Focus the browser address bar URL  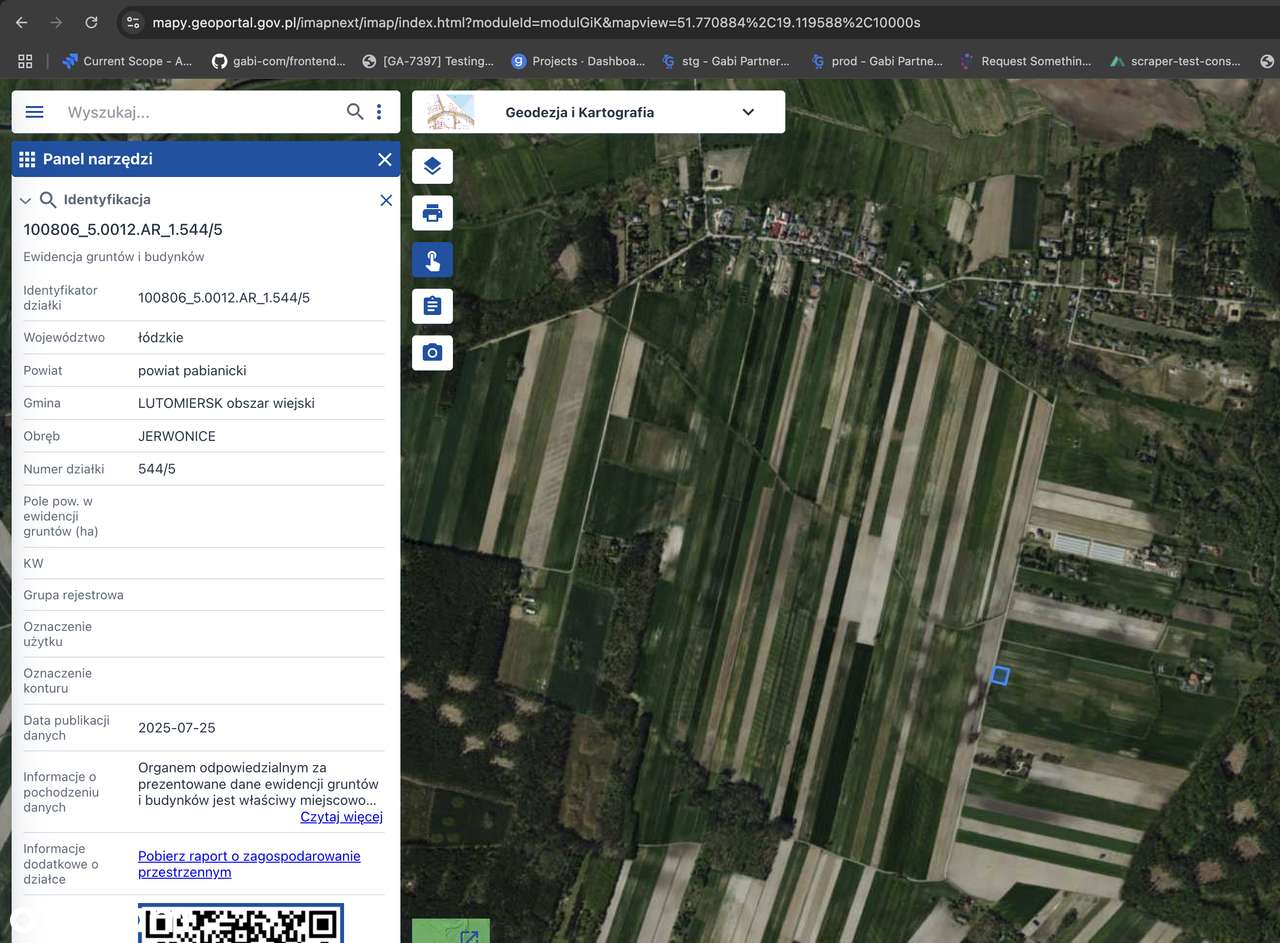536,22
